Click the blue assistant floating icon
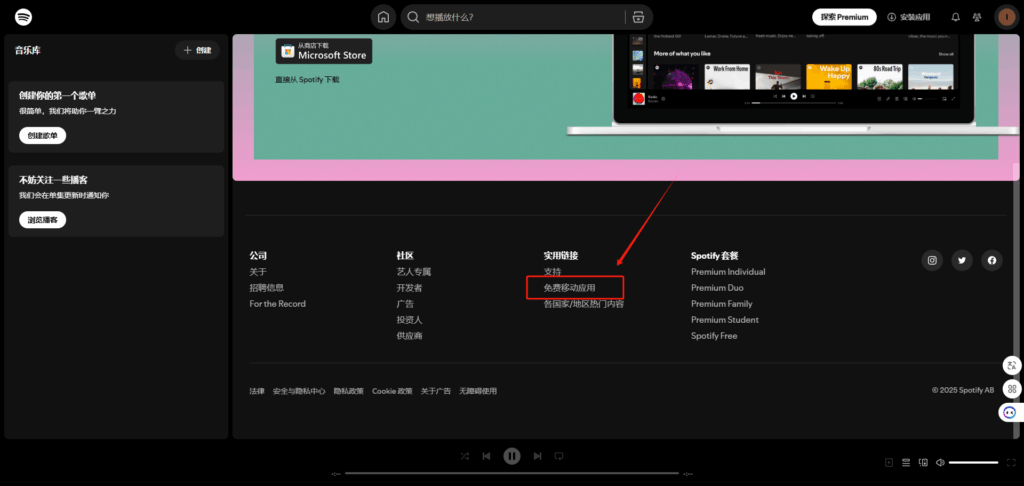The image size is (1024, 486). 1010,412
